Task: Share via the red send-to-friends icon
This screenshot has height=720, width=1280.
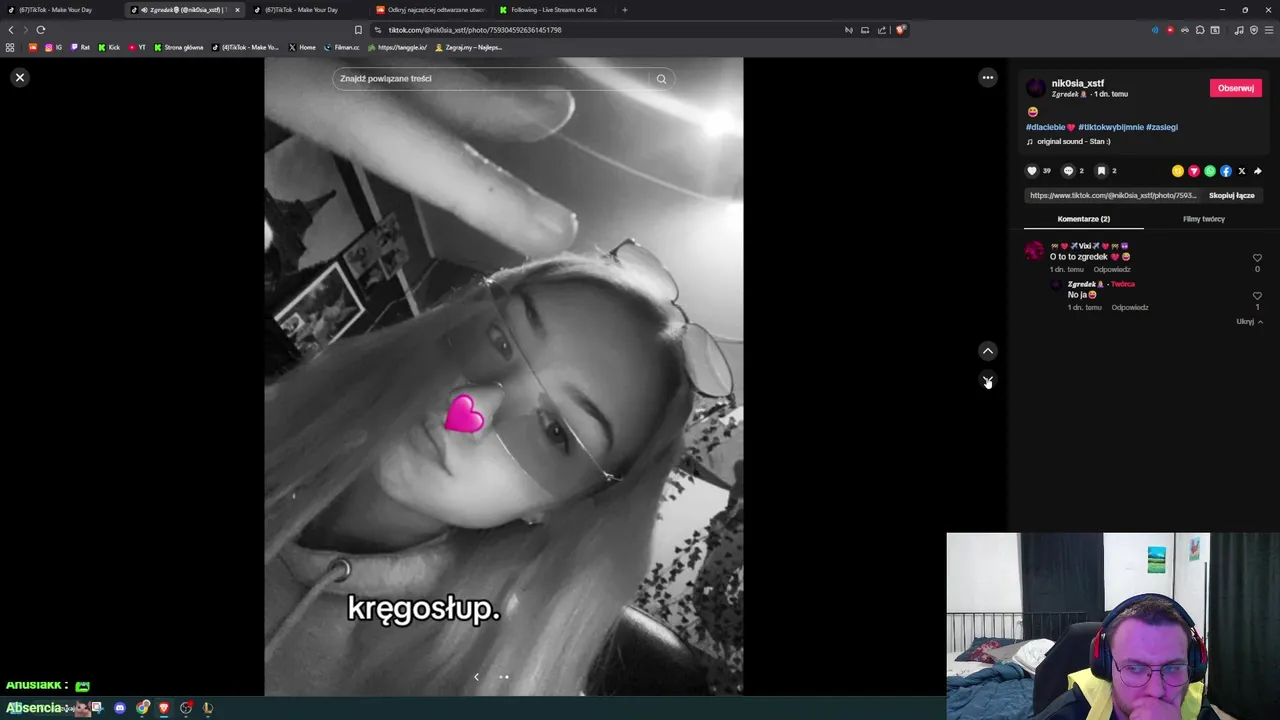Action: click(x=1194, y=171)
